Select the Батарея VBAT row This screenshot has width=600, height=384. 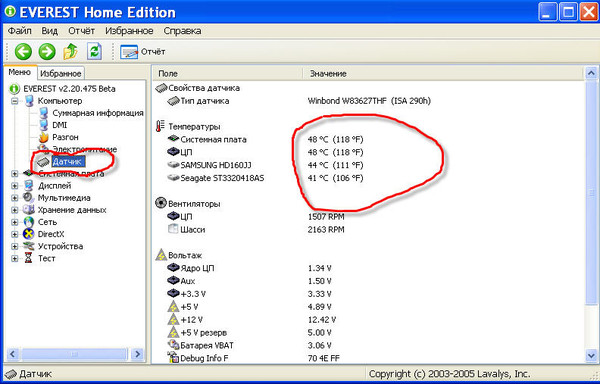tap(249, 345)
